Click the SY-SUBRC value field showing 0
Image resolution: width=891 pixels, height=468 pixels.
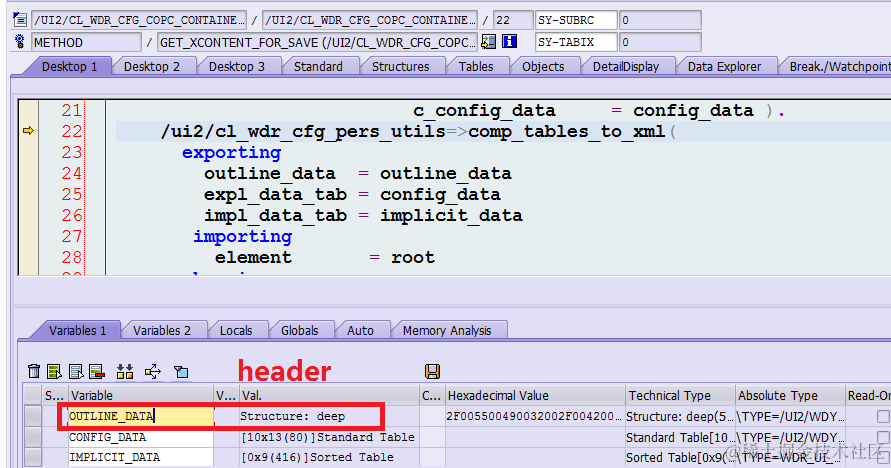point(660,20)
